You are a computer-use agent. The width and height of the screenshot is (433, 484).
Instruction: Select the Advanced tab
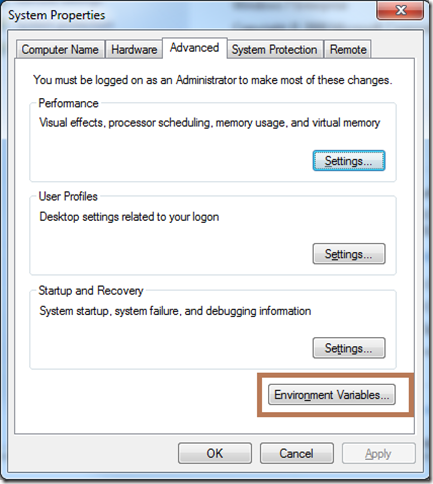point(195,48)
